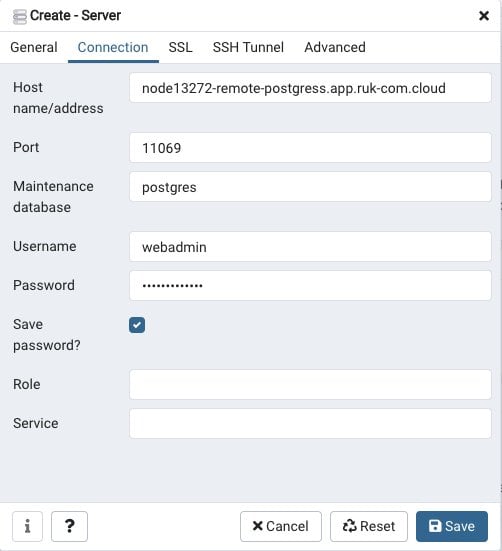Click the Username field with webadmin

310,247
